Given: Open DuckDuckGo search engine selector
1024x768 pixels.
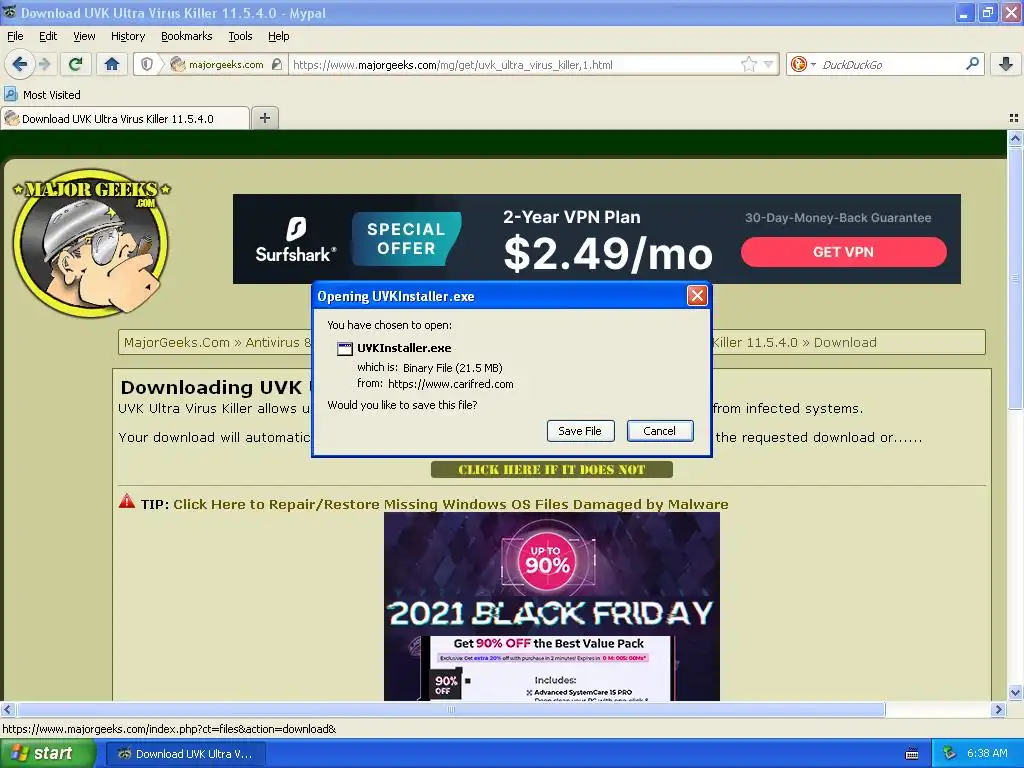Looking at the screenshot, I should tap(803, 64).
